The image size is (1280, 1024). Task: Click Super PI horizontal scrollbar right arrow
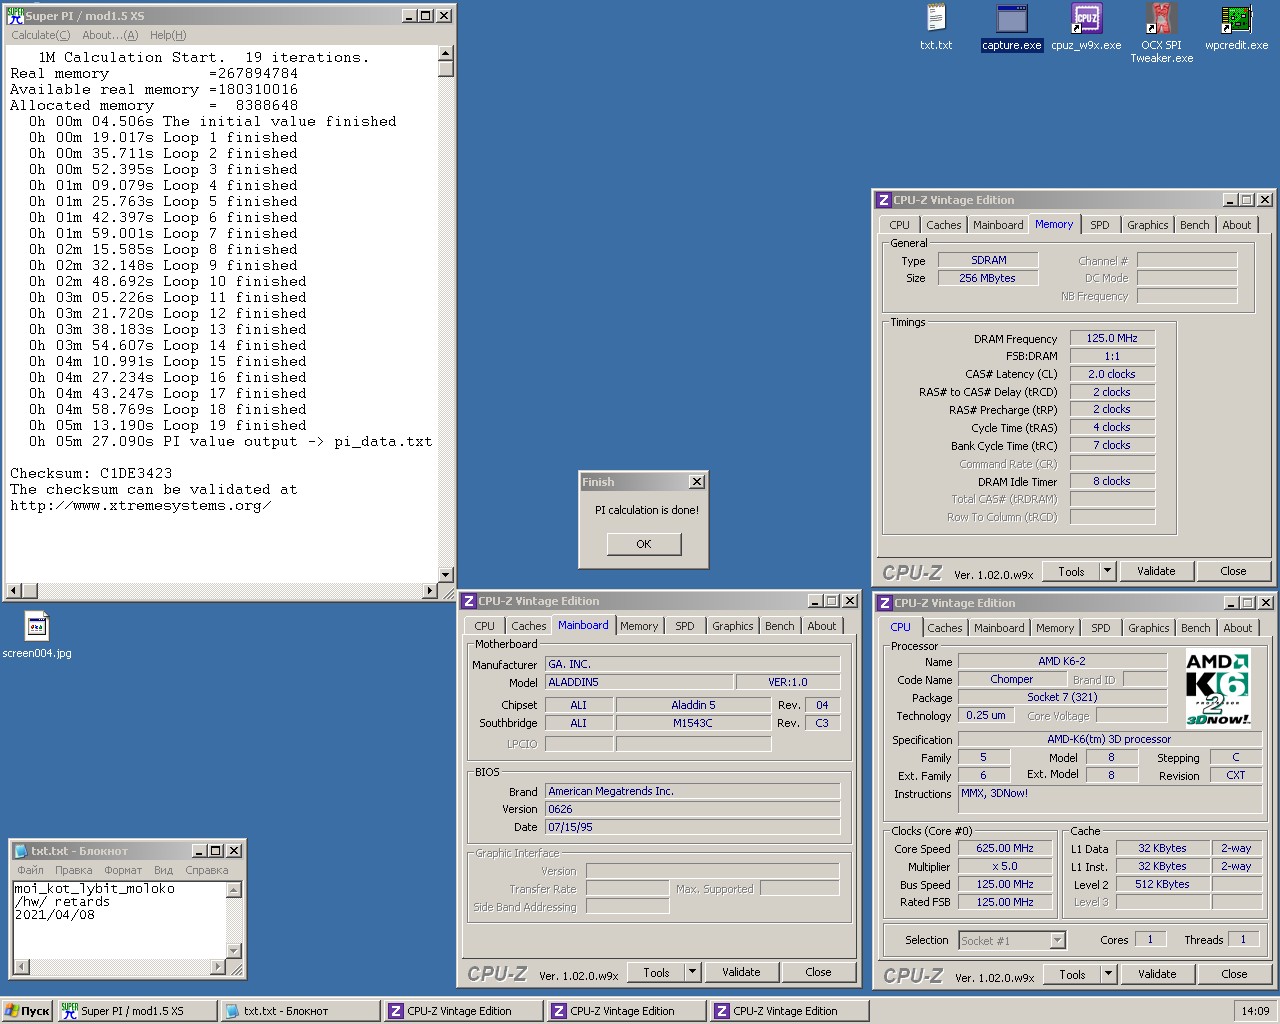(430, 591)
